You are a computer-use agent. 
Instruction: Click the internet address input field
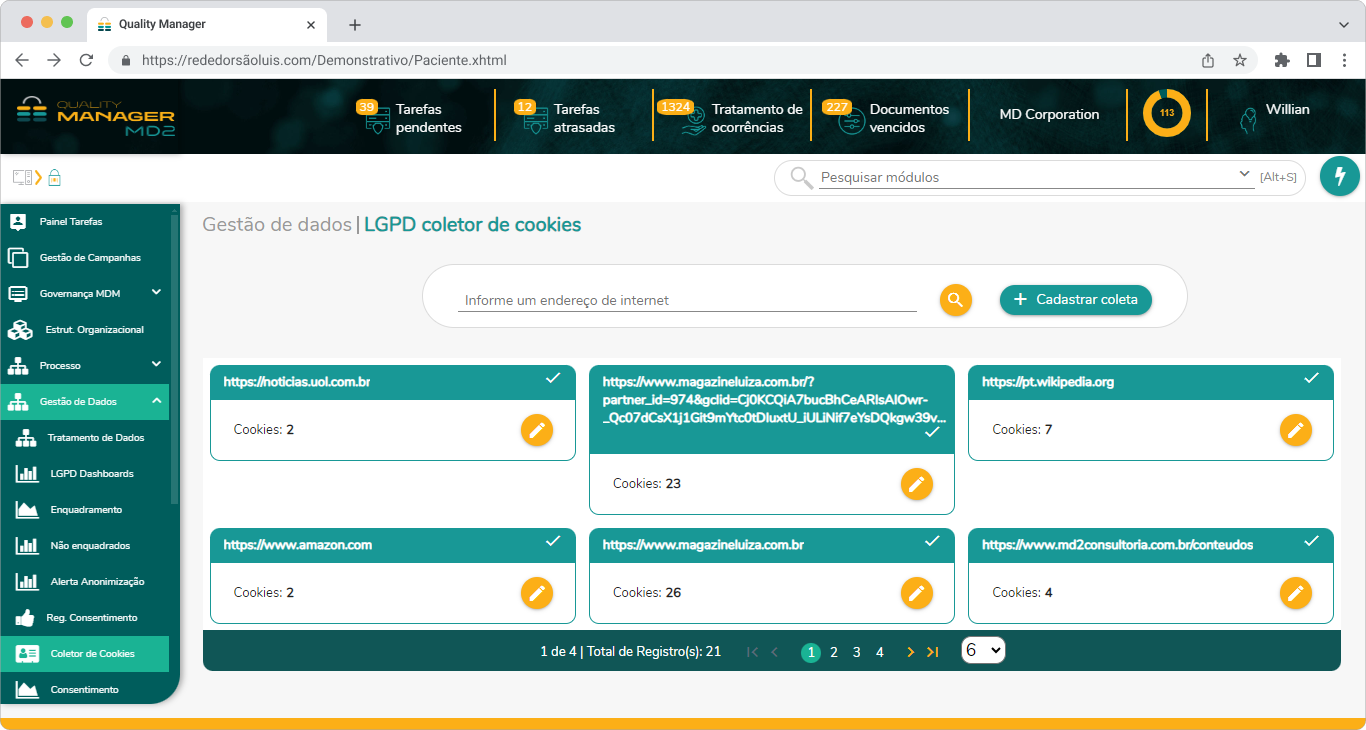coord(687,300)
